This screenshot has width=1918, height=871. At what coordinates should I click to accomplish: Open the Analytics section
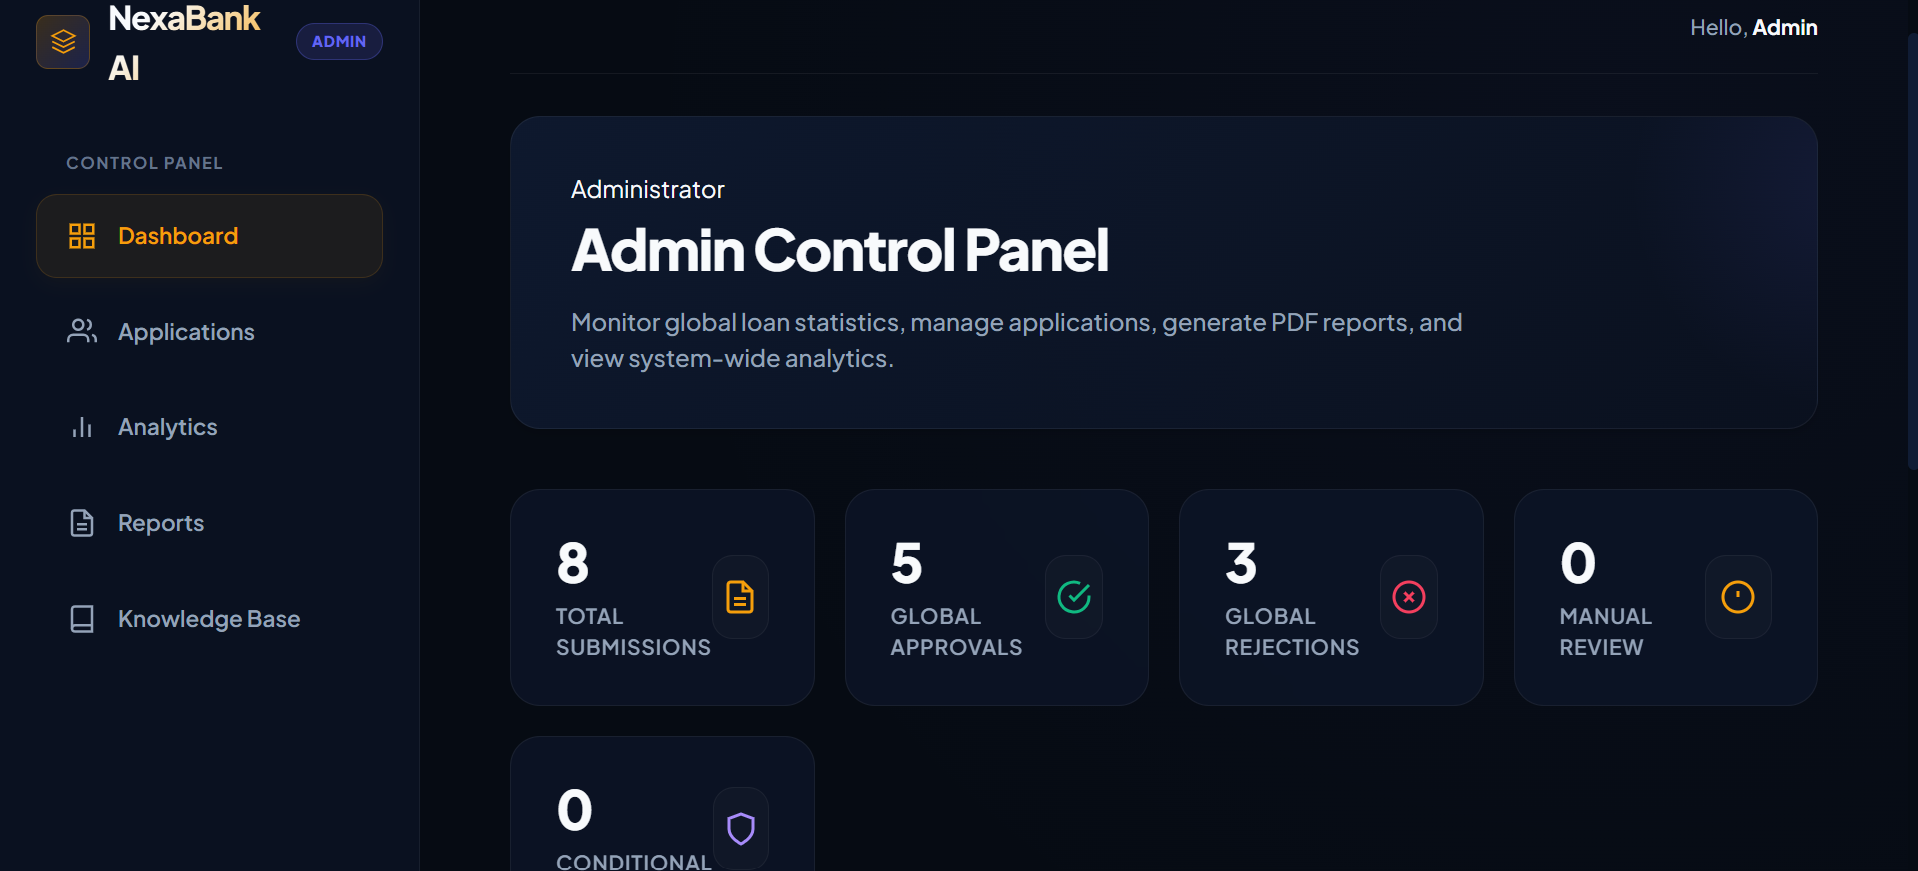[x=209, y=427]
